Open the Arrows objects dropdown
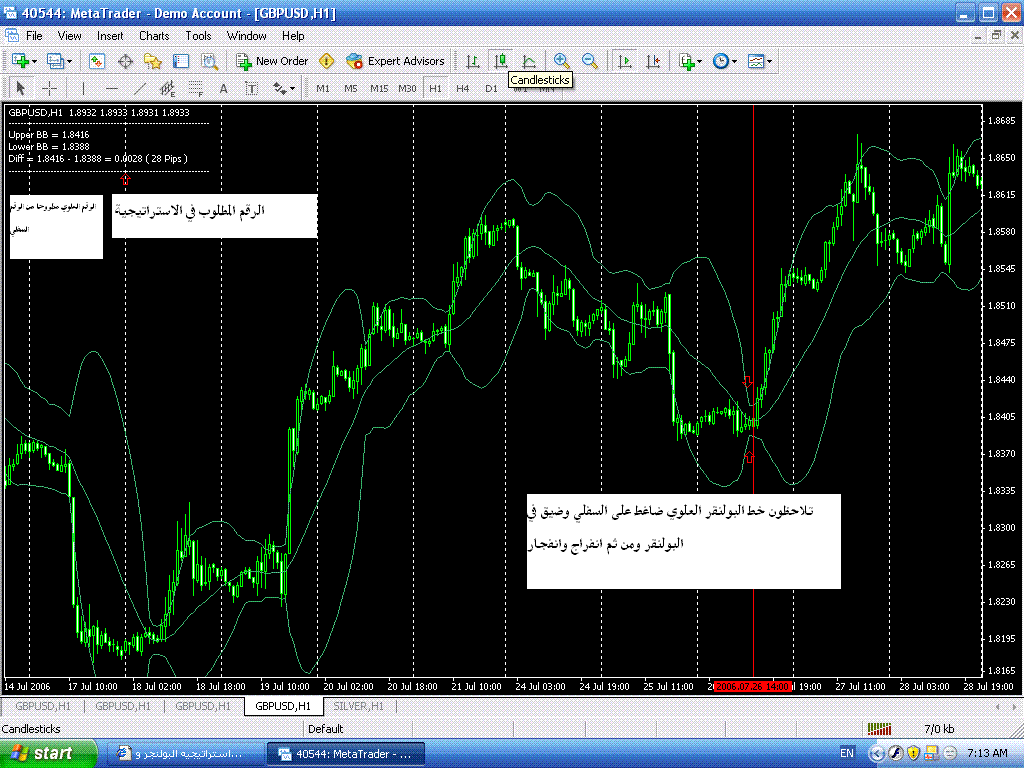The image size is (1024, 768). pos(293,88)
